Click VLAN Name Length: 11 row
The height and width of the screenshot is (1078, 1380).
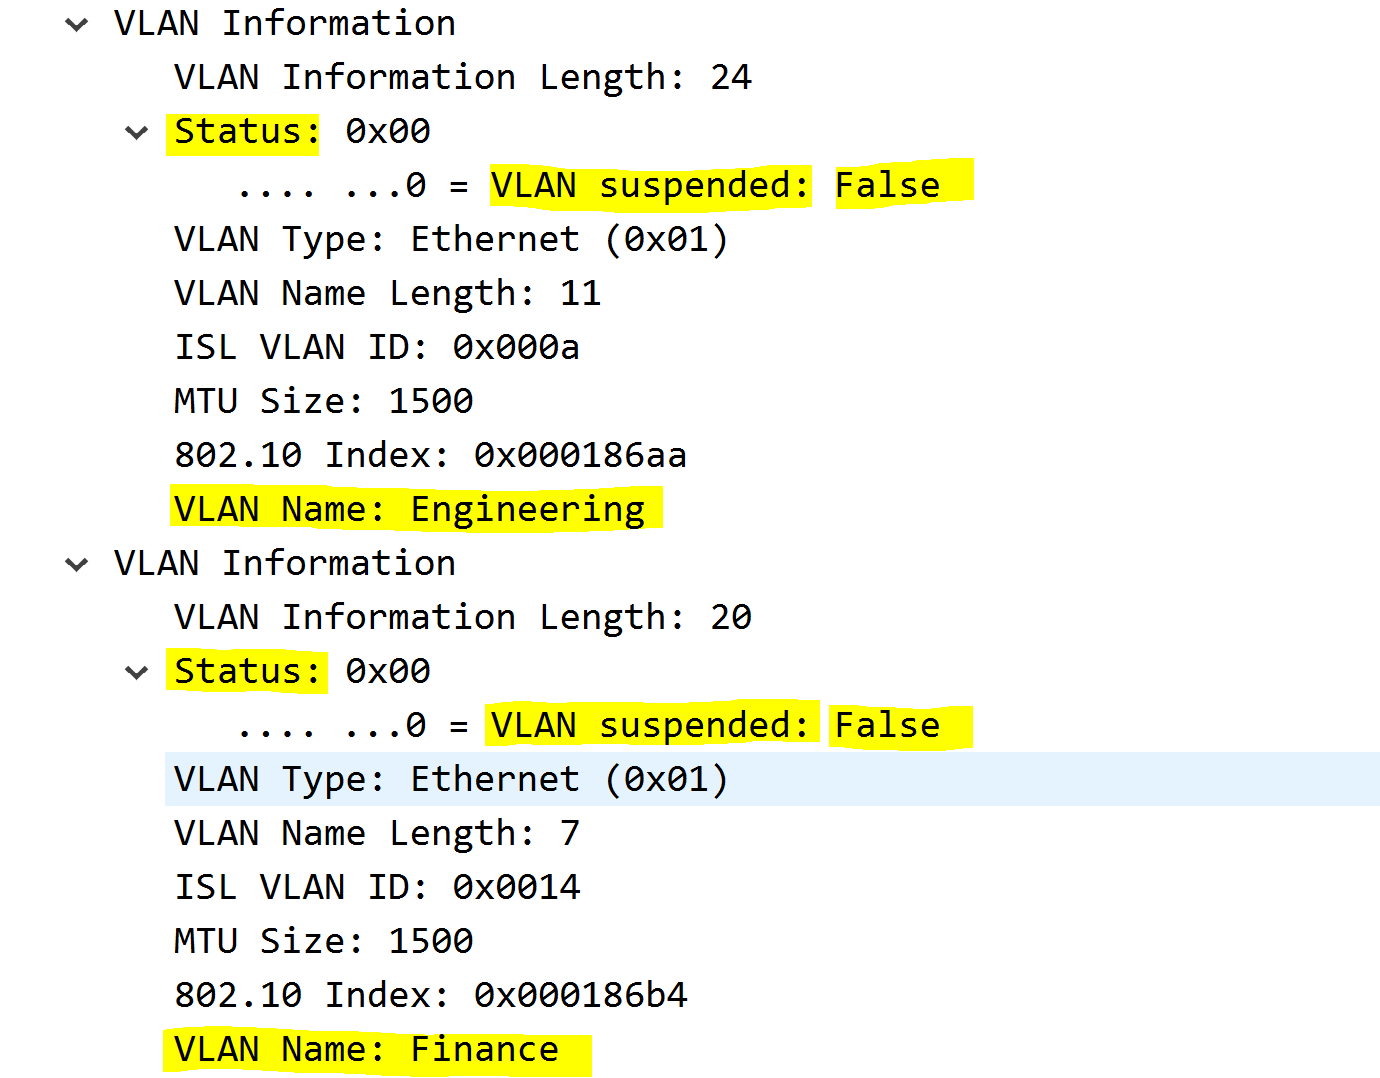coord(388,294)
